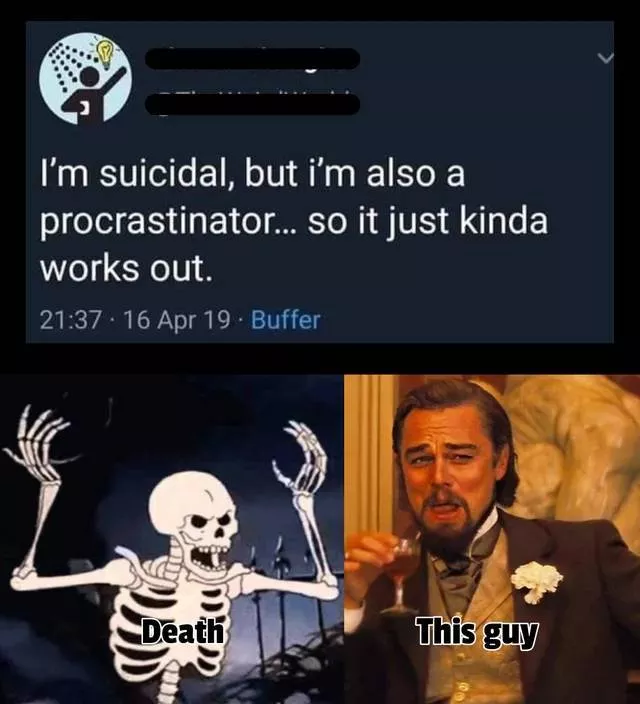The image size is (640, 704).
Task: Open the Buffer source link
Action: [x=286, y=320]
